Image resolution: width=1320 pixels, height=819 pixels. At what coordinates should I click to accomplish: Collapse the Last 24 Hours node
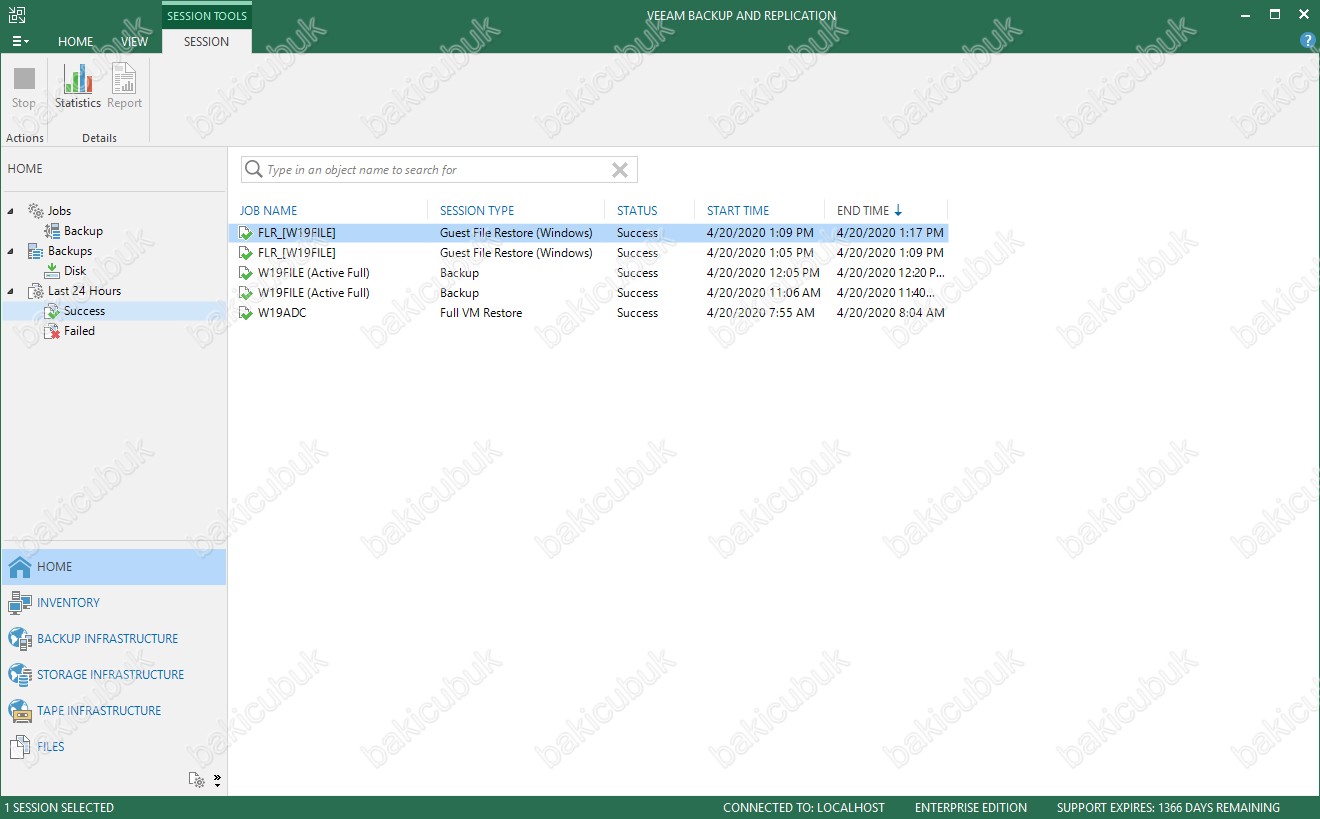coord(11,291)
